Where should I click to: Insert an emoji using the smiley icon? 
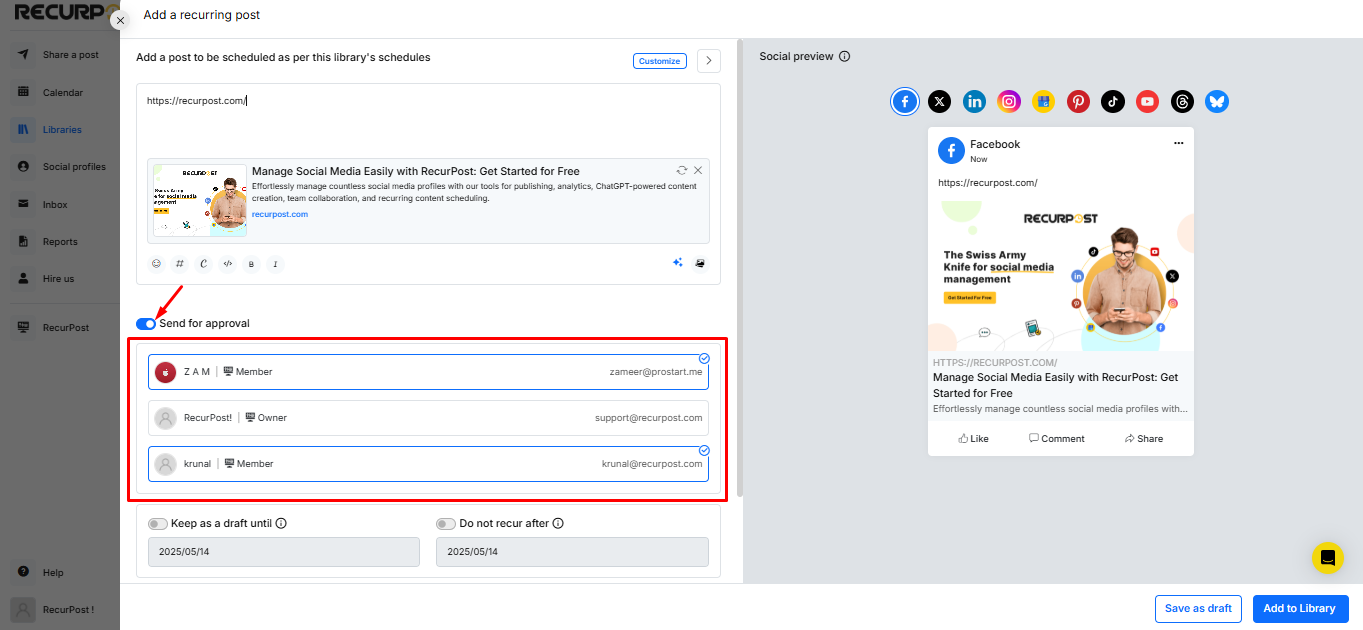(156, 264)
